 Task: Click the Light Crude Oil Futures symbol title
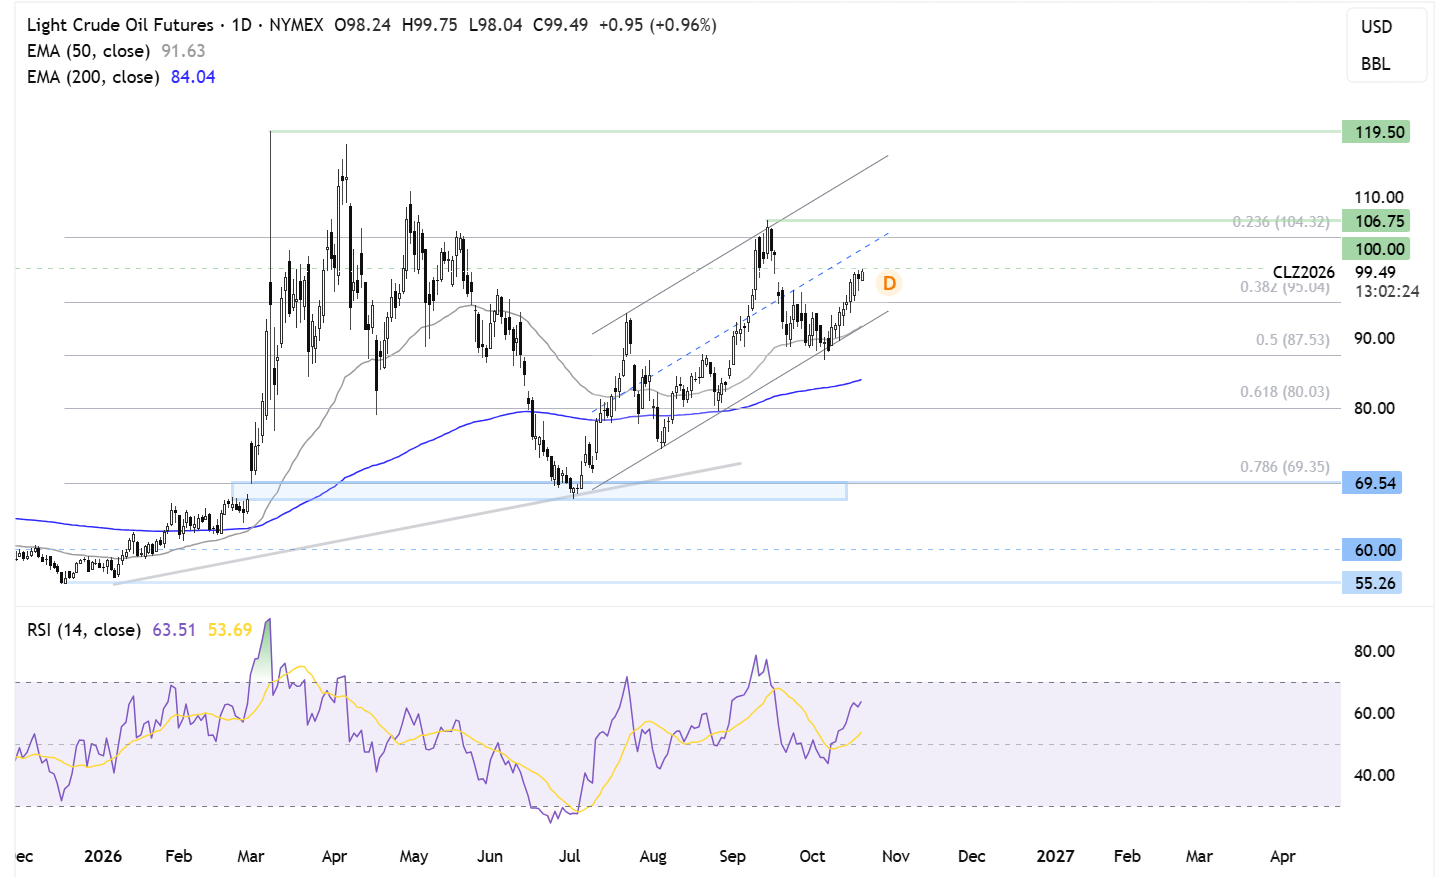pos(120,25)
